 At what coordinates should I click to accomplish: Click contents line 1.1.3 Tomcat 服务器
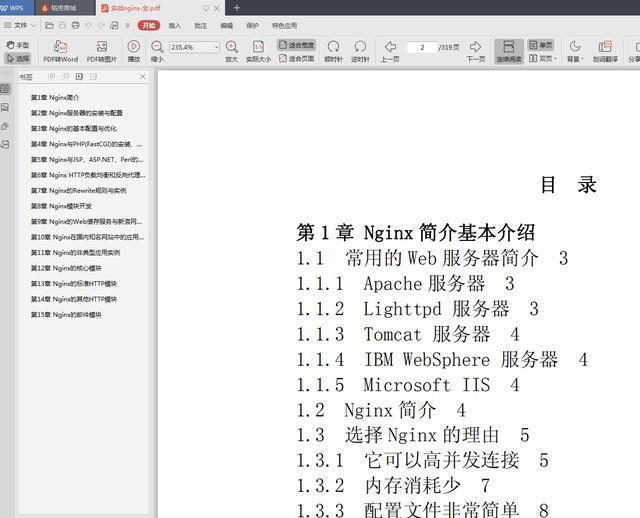pyautogui.click(x=408, y=334)
